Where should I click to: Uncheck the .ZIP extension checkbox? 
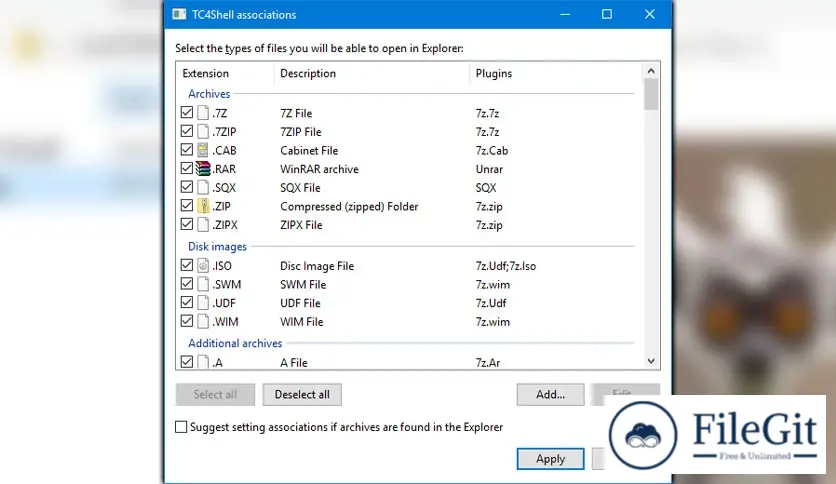click(187, 206)
